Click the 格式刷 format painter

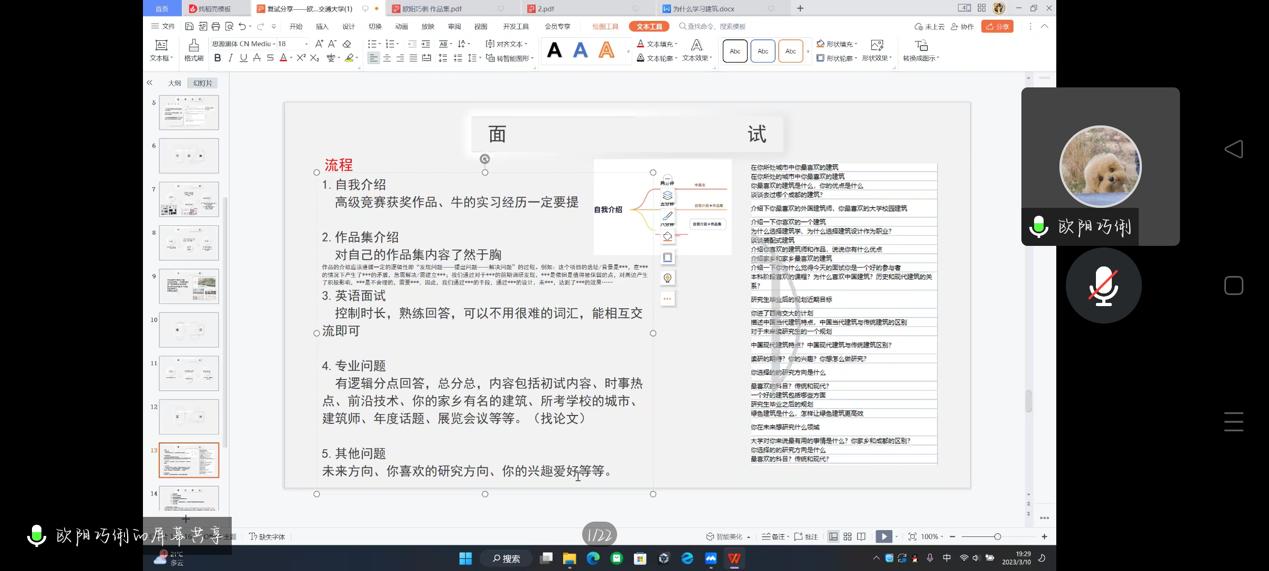[193, 50]
